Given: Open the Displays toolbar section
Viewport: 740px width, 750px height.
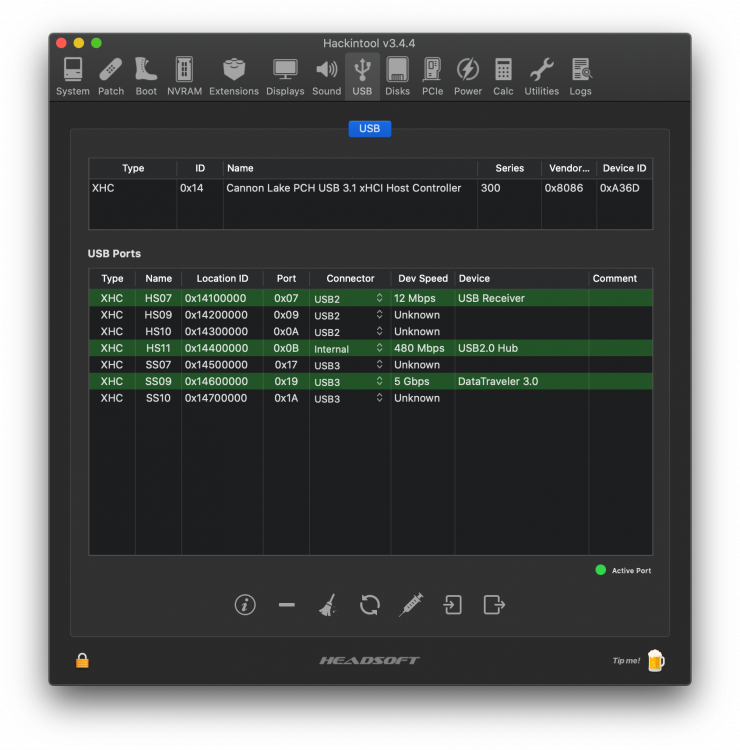Looking at the screenshot, I should [x=285, y=77].
